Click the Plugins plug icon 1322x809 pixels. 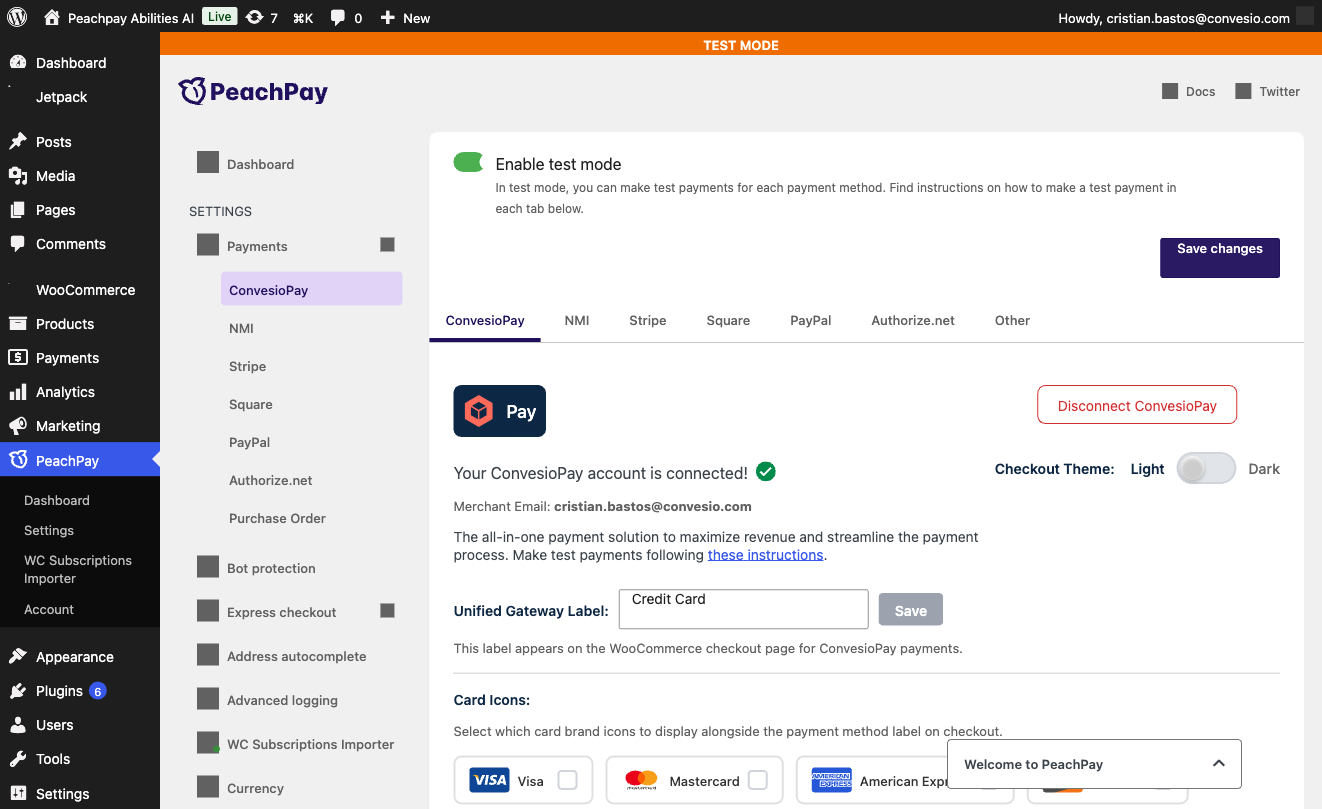point(18,690)
